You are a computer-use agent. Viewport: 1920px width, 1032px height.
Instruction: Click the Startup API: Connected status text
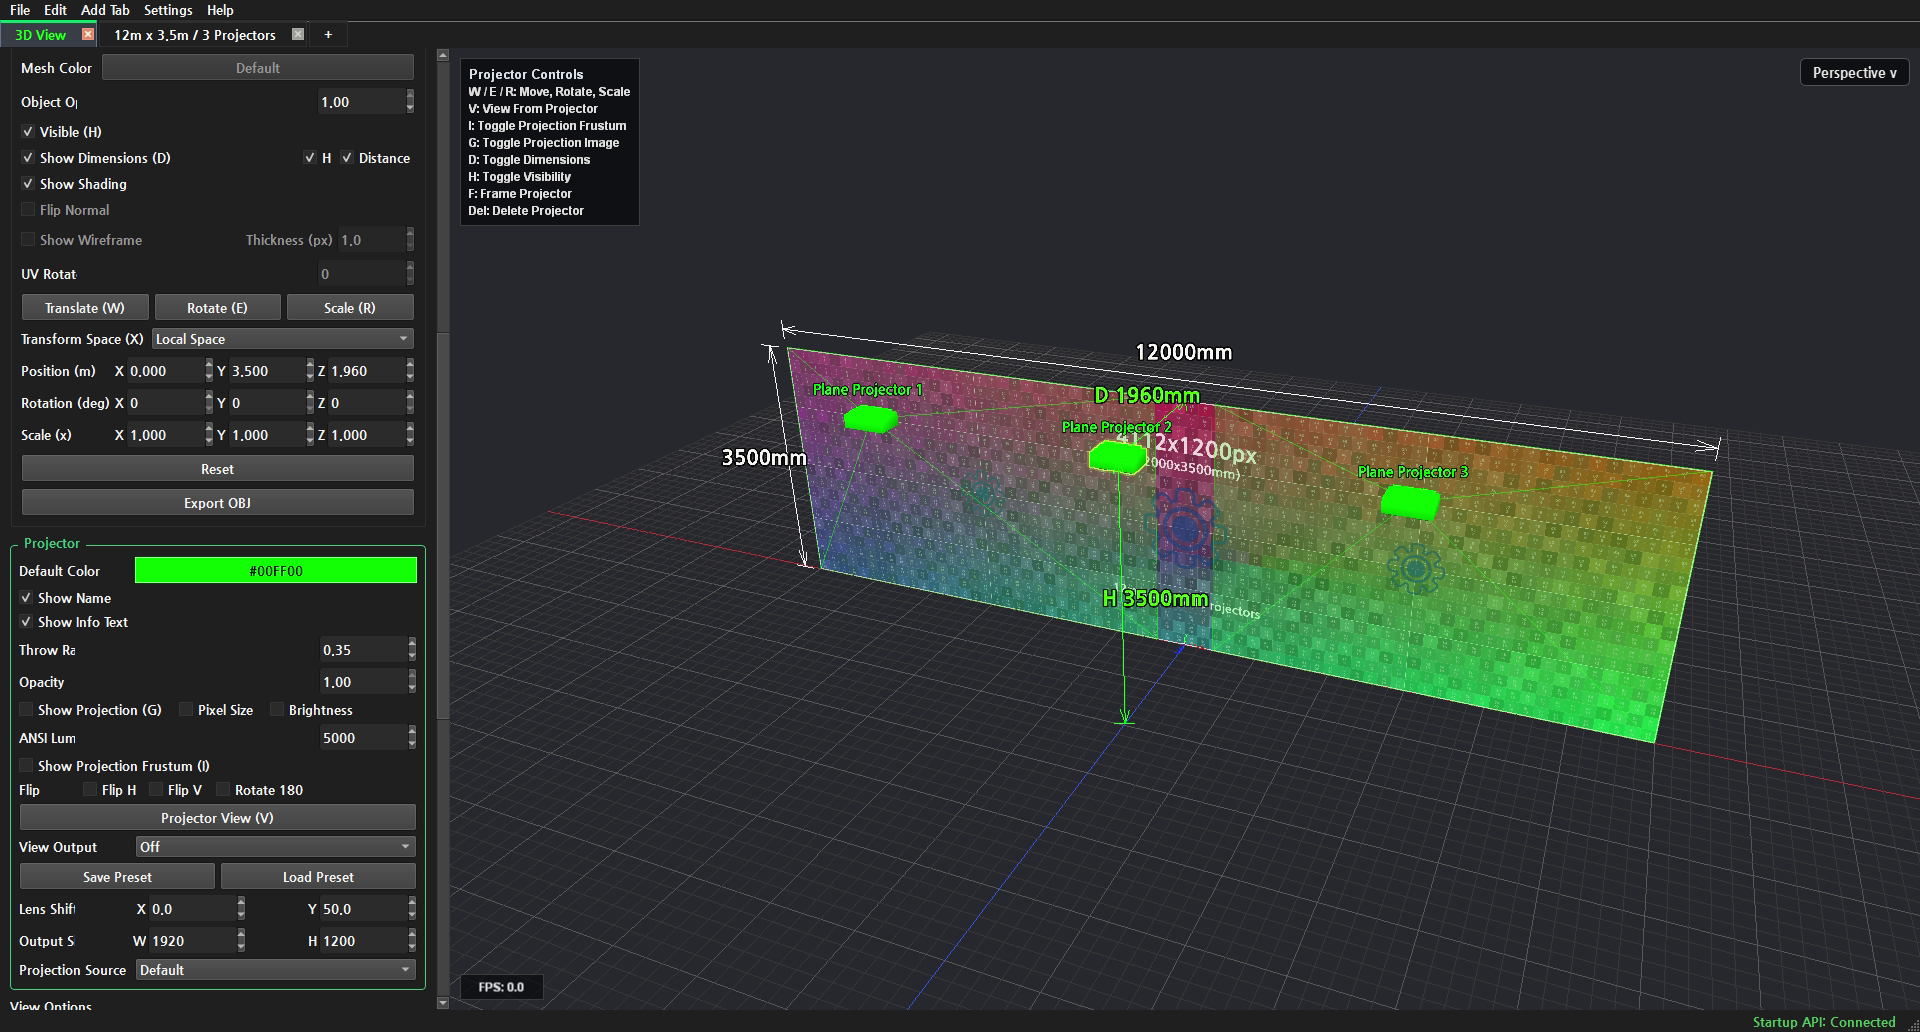coord(1824,1022)
